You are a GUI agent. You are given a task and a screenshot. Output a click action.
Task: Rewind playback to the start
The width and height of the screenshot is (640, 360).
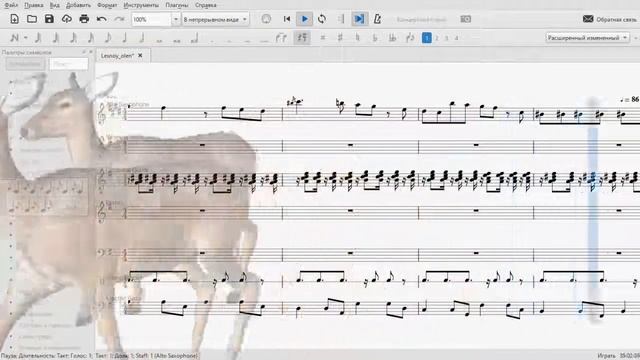tap(287, 19)
